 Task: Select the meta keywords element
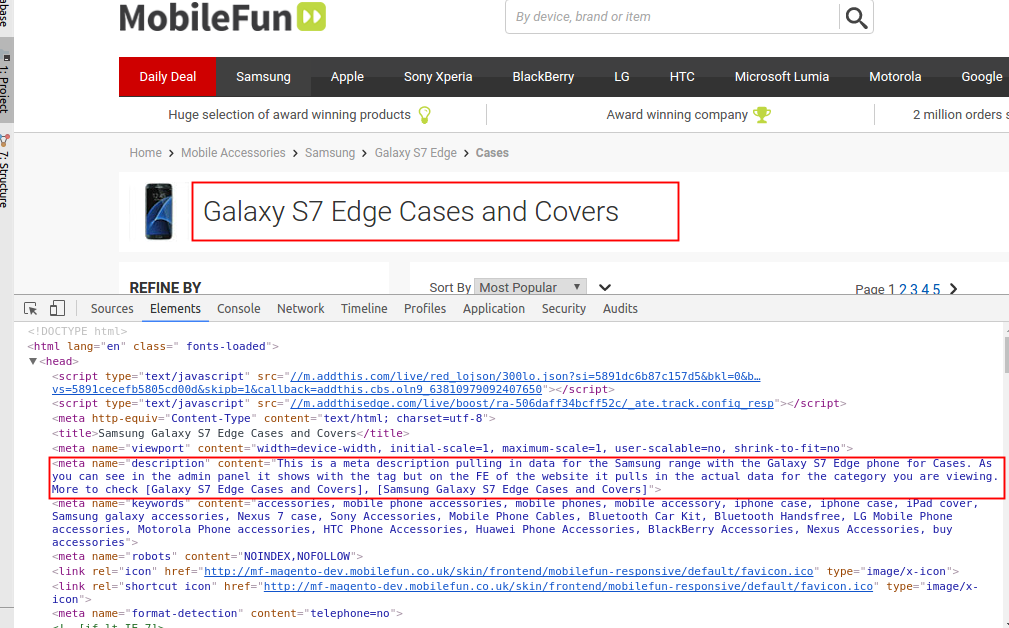[x=515, y=523]
